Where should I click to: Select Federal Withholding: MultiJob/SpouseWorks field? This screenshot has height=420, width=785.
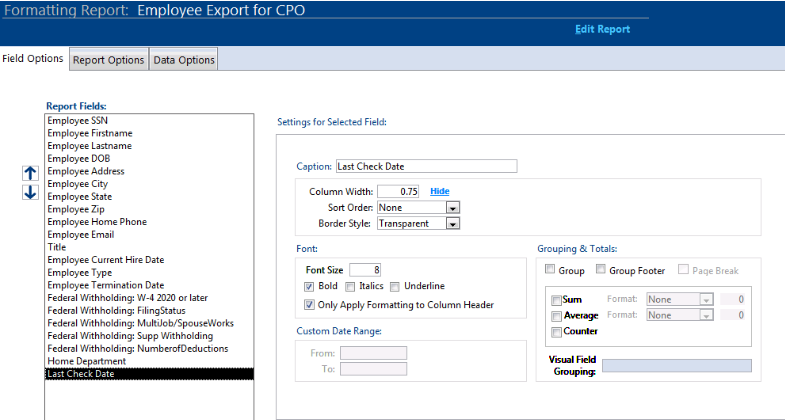[x=149, y=323]
